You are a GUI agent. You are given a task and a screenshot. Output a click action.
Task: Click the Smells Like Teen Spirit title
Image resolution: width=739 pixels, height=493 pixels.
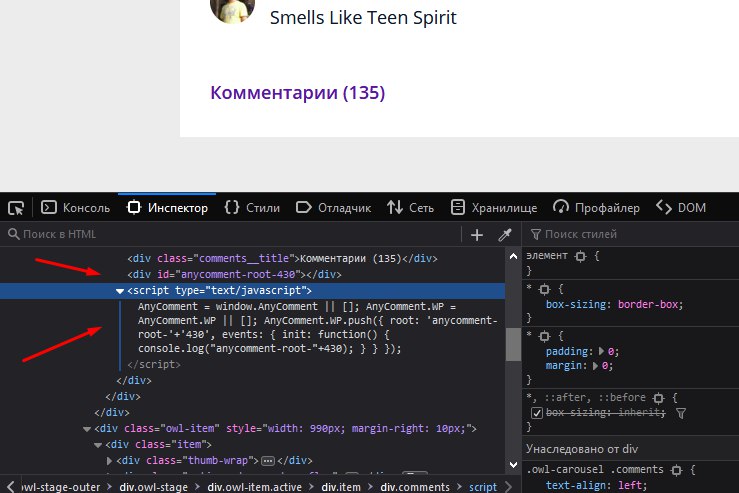363,18
